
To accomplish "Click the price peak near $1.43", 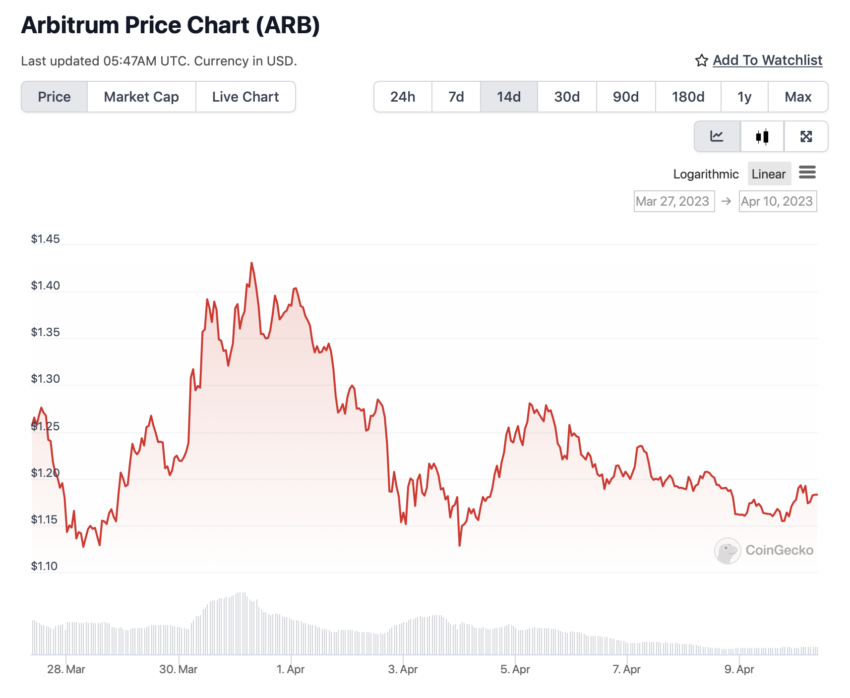I will point(252,264).
